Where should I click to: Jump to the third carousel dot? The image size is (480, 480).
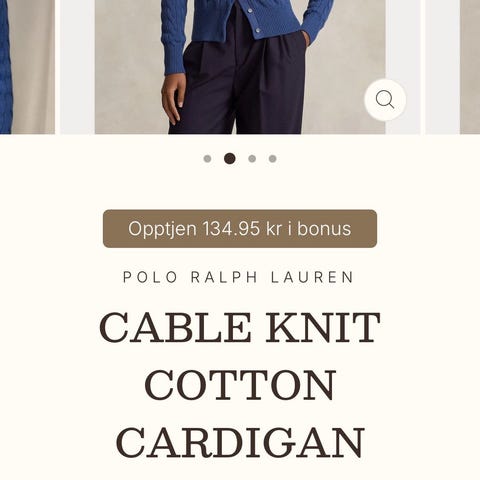pos(252,159)
